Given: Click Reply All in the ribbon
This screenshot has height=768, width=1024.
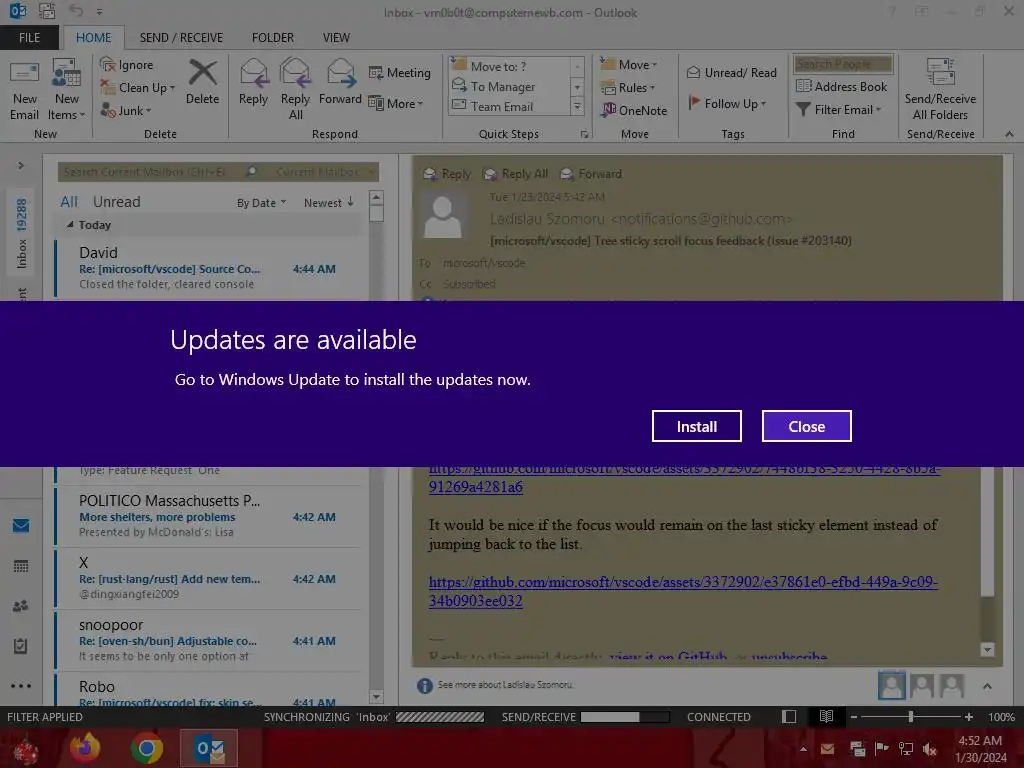Looking at the screenshot, I should 295,89.
